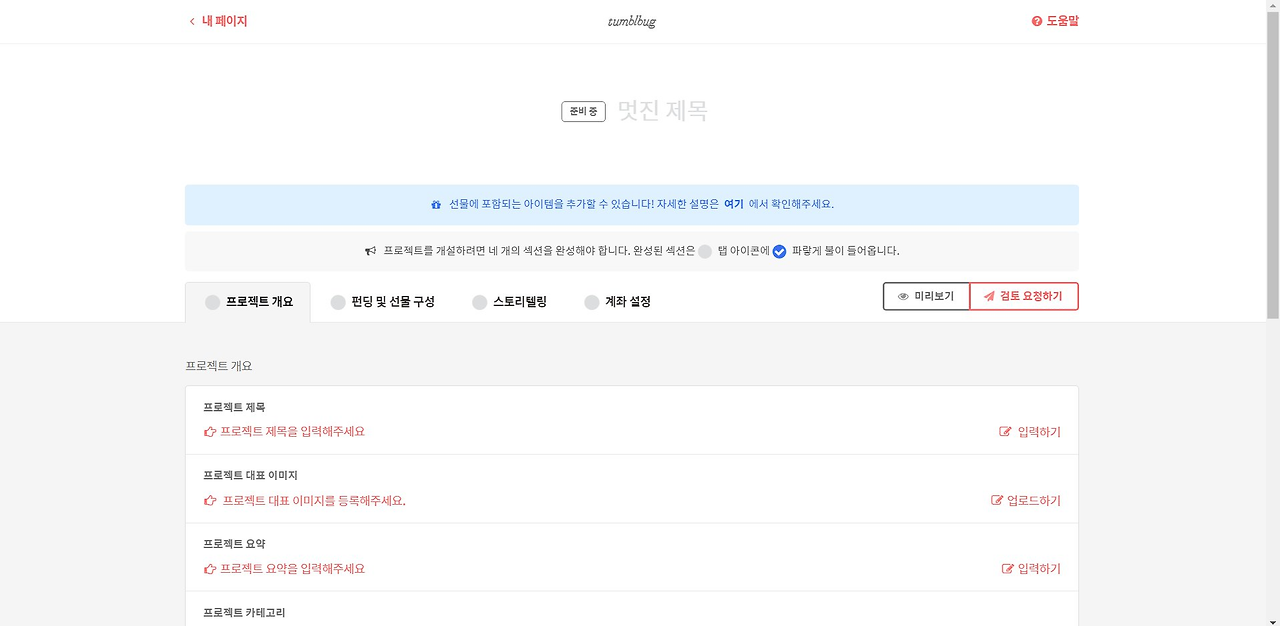Click 프로젝트 대표 이미지를 등록해주세요 prompt
The width and height of the screenshot is (1280, 626).
(314, 500)
